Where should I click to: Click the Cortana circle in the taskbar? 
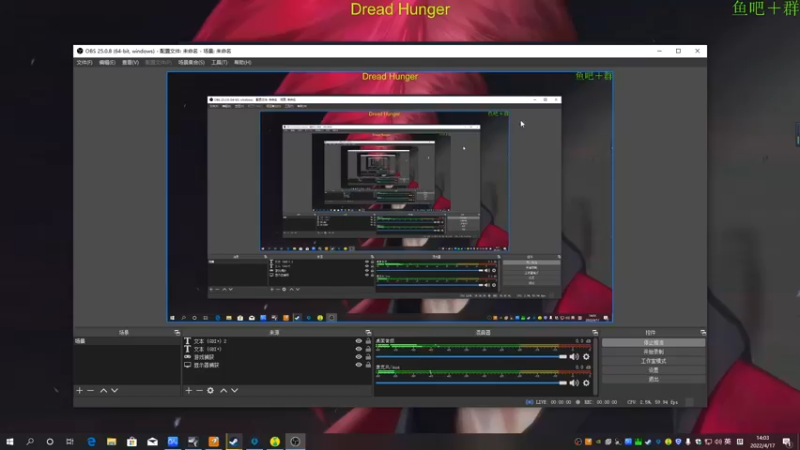(50, 441)
